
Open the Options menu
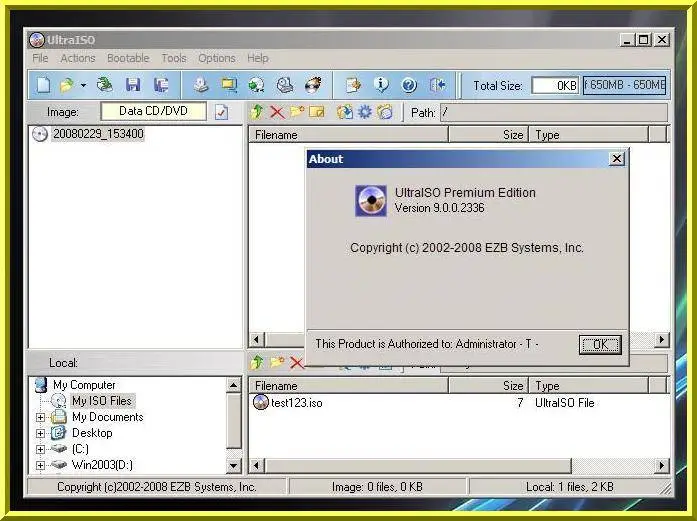(x=217, y=58)
